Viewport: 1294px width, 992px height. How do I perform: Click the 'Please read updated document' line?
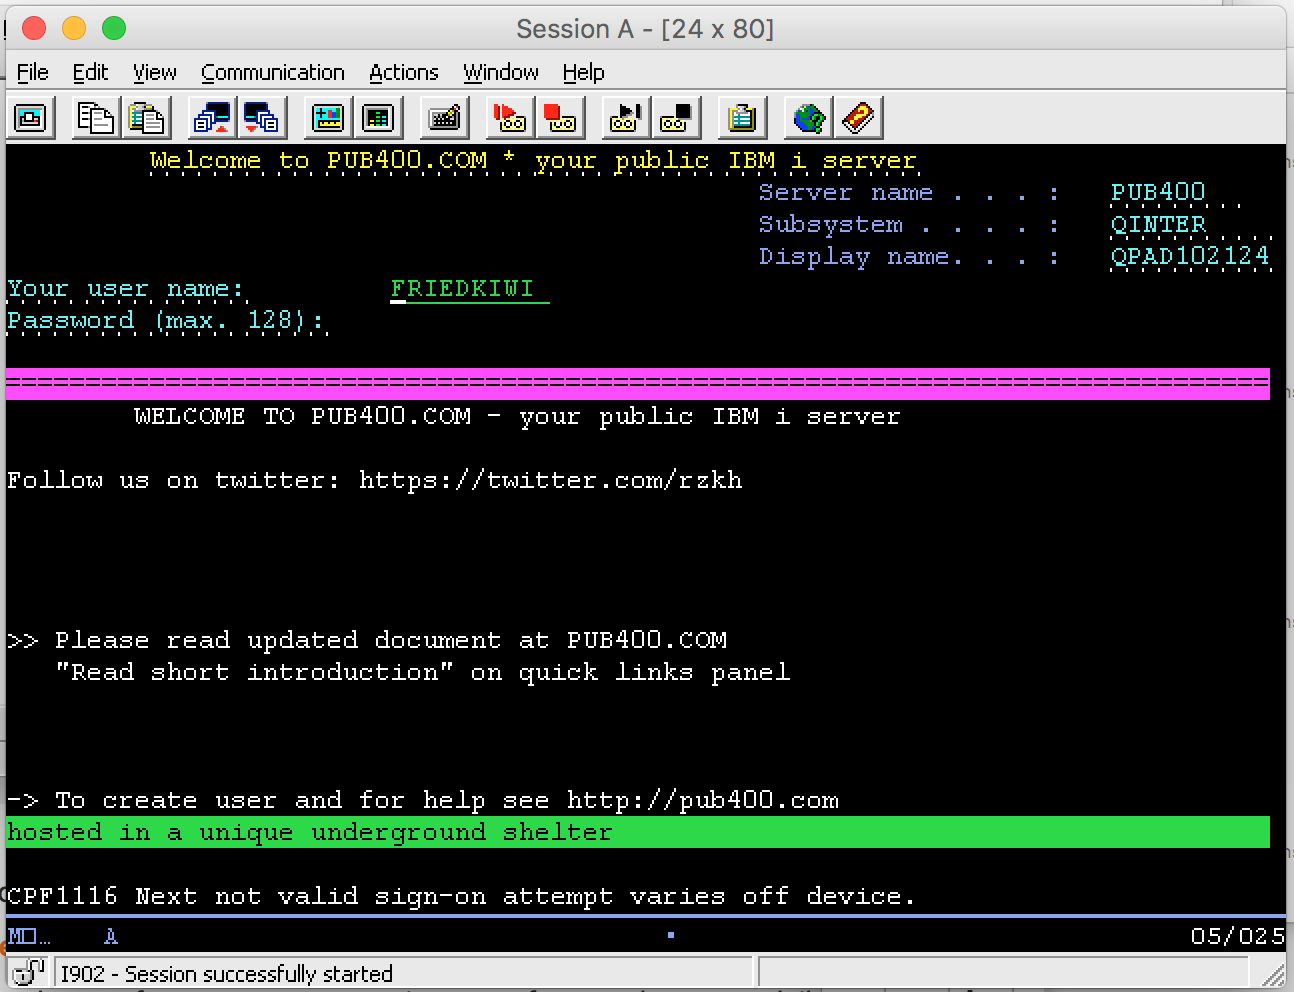click(x=367, y=640)
